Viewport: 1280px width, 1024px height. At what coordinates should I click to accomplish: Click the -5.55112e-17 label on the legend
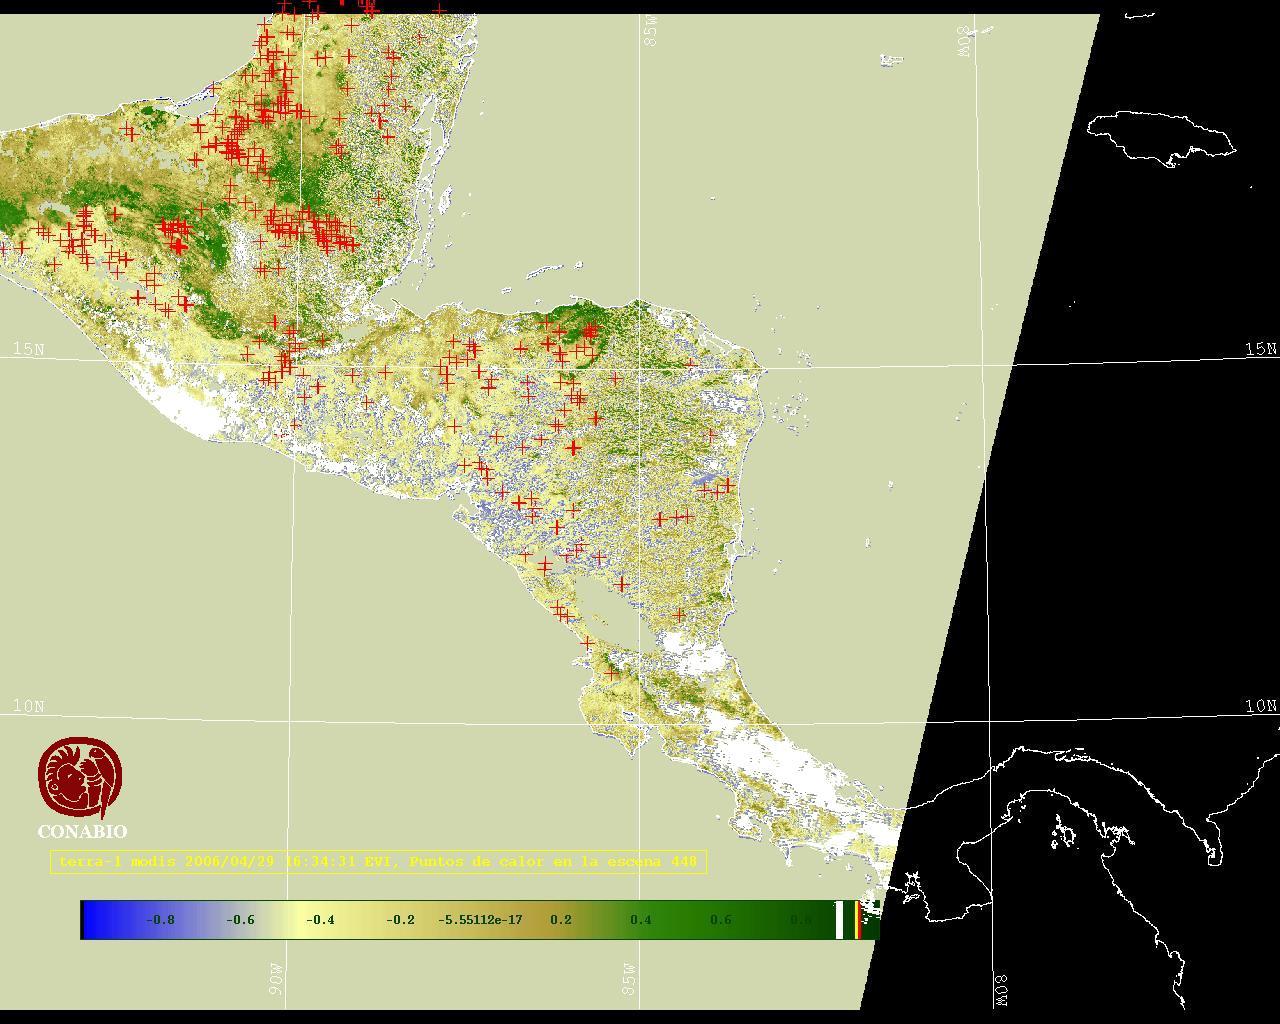click(480, 920)
